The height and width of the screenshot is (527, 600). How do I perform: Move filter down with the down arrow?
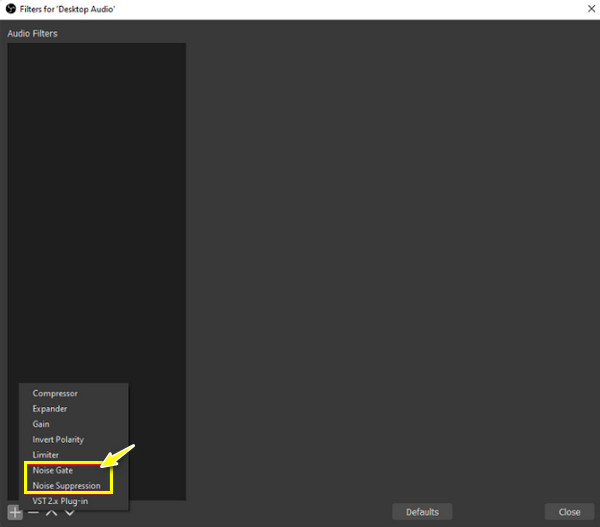[x=69, y=512]
